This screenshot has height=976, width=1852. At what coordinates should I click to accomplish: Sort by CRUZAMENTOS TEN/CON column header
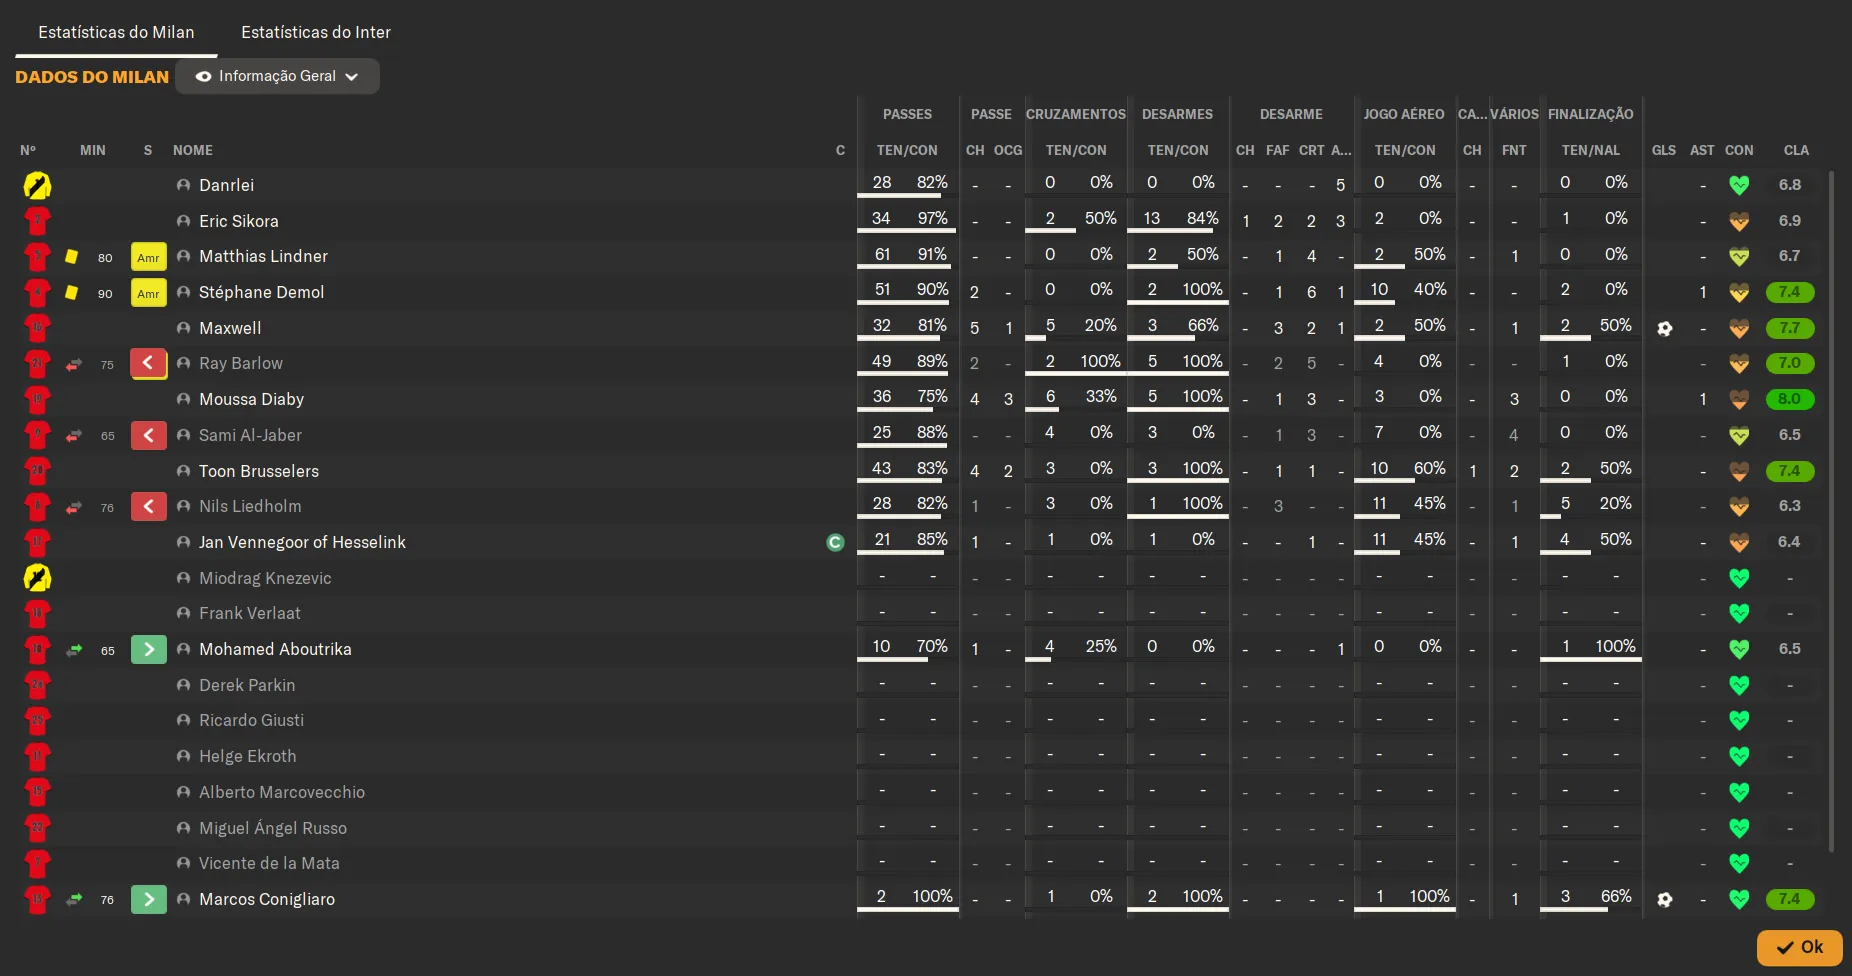[1076, 150]
